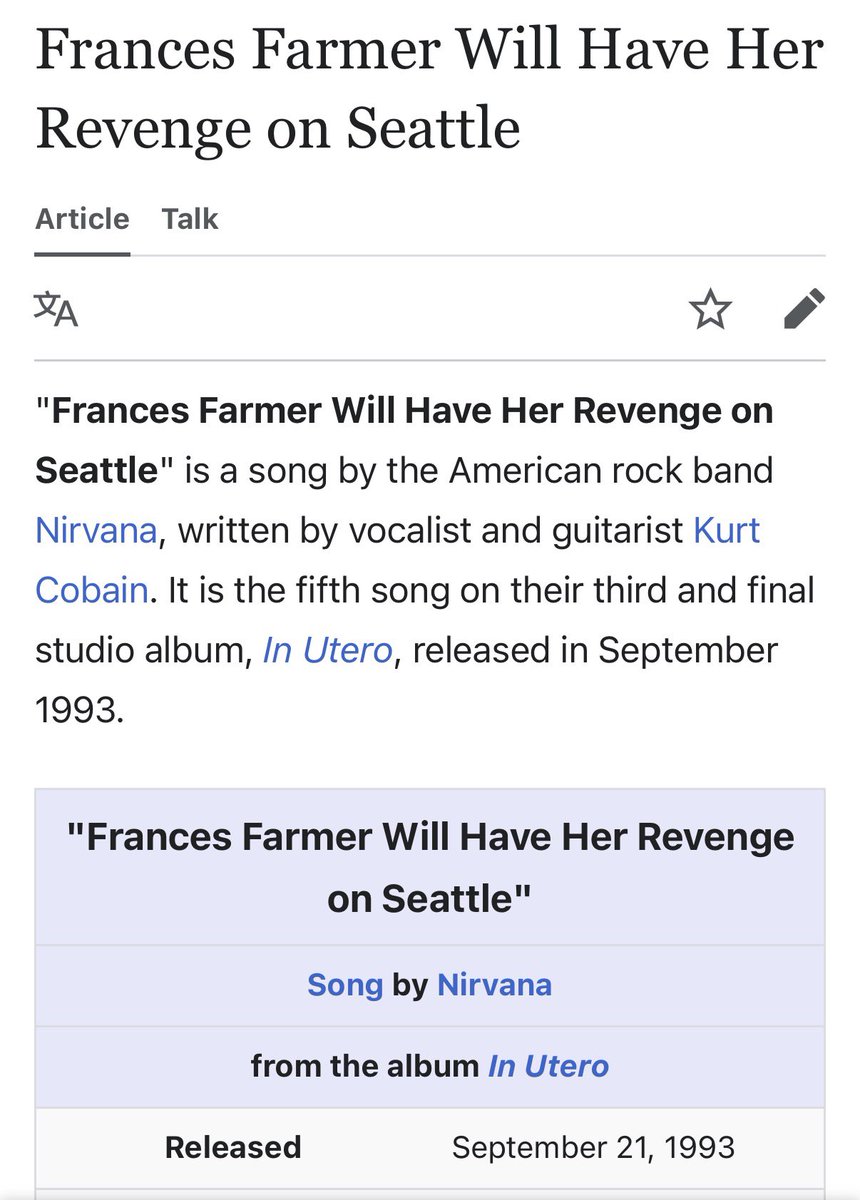Open the In Utero link in the infobox
This screenshot has width=860, height=1200.
pyautogui.click(x=548, y=1066)
